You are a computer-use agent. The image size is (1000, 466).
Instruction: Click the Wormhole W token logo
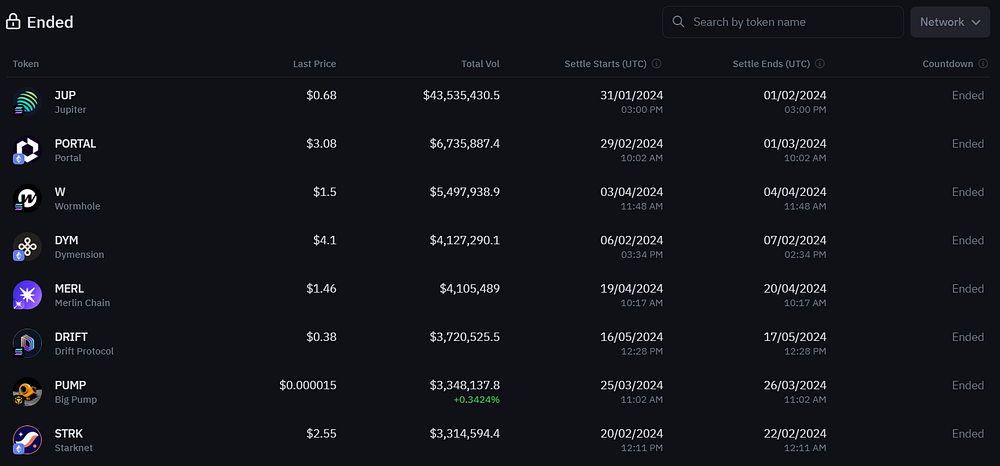tap(27, 199)
